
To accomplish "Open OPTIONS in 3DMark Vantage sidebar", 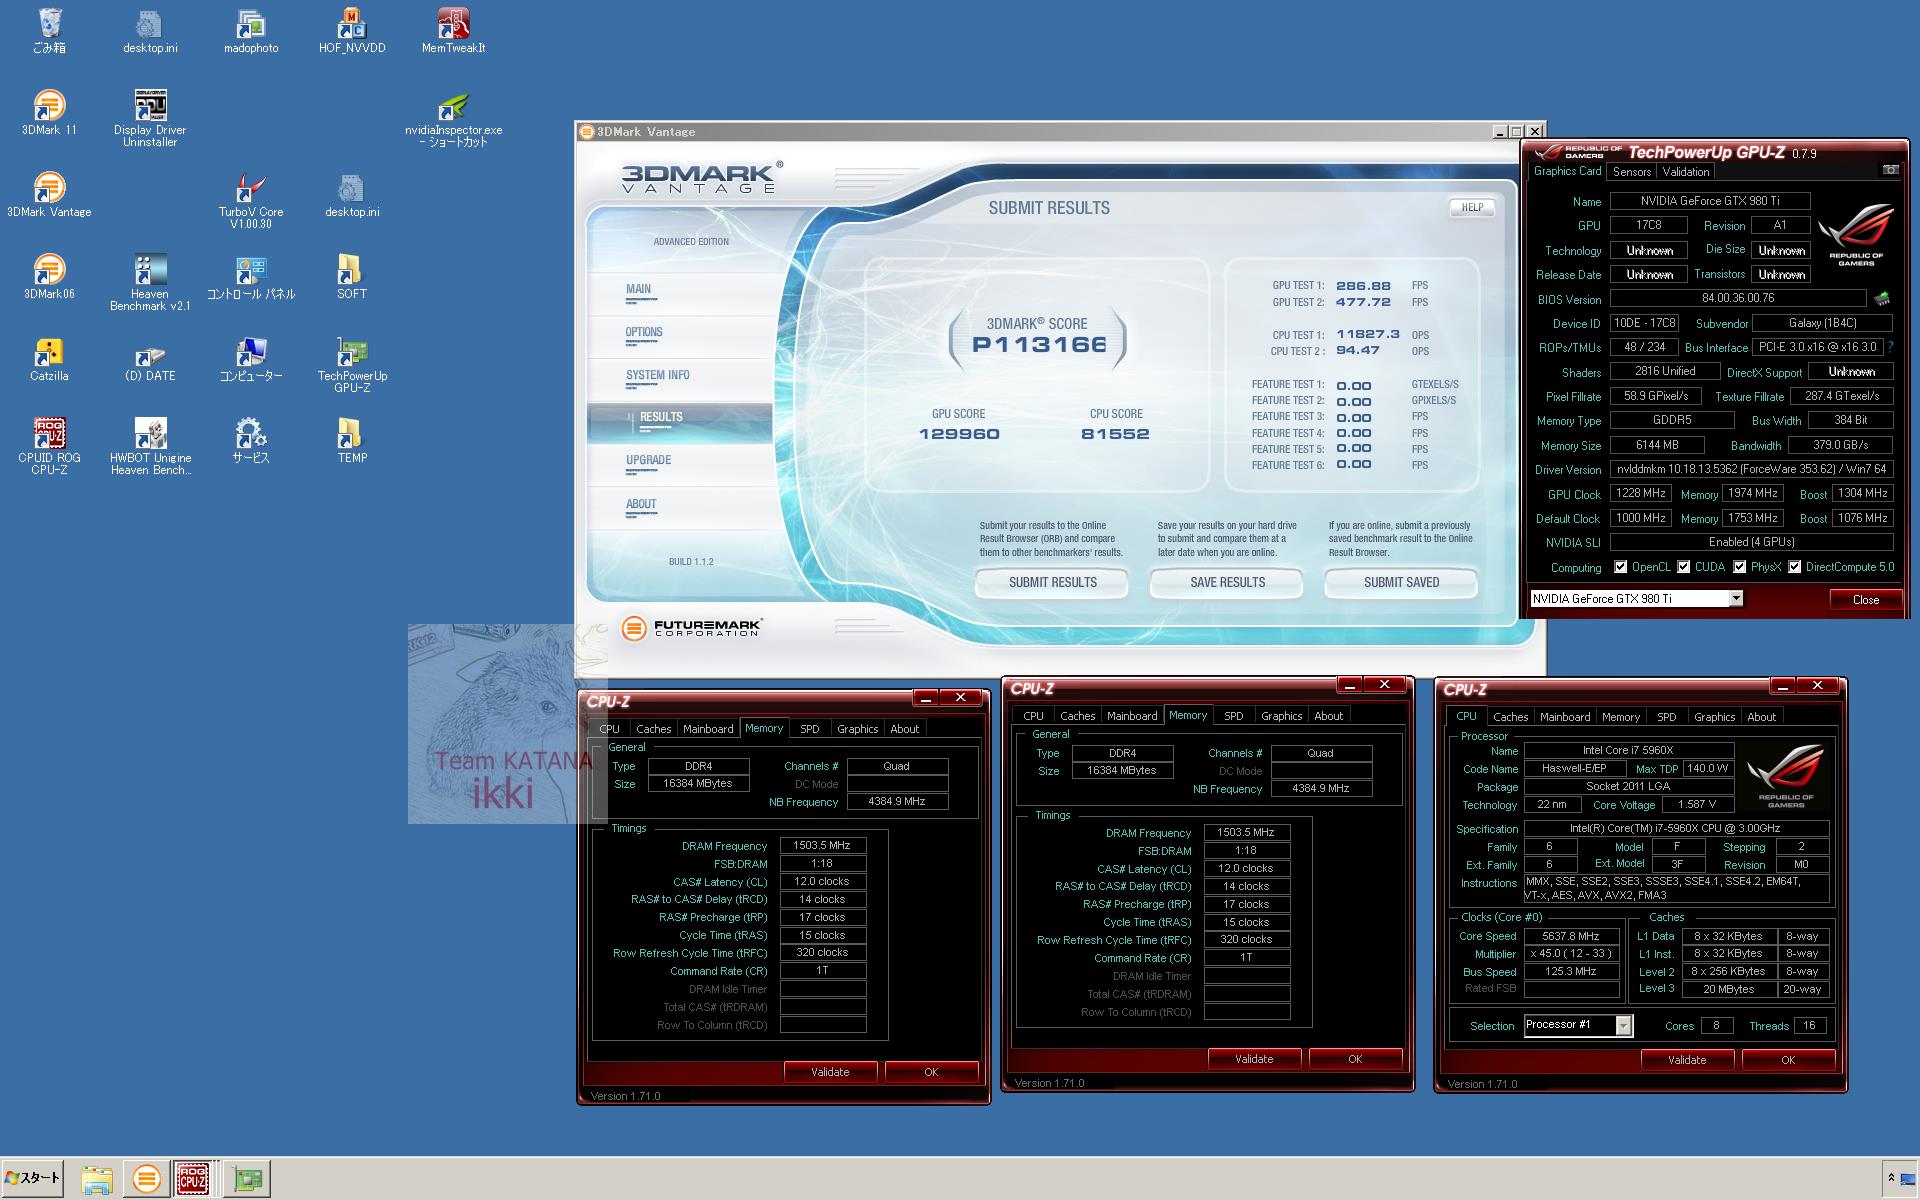I will [x=680, y=336].
